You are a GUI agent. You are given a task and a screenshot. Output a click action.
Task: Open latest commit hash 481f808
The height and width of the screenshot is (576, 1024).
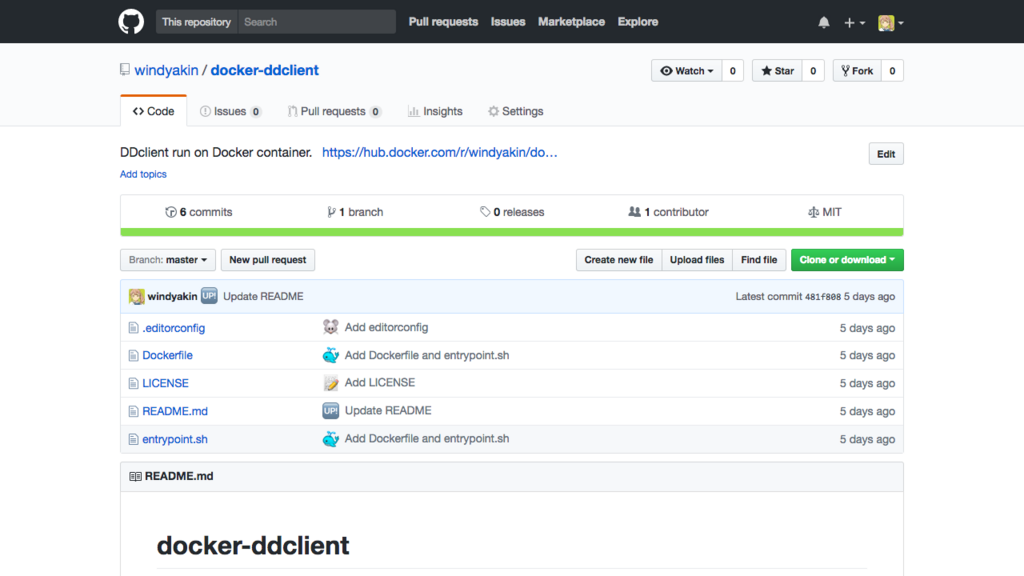coord(823,296)
